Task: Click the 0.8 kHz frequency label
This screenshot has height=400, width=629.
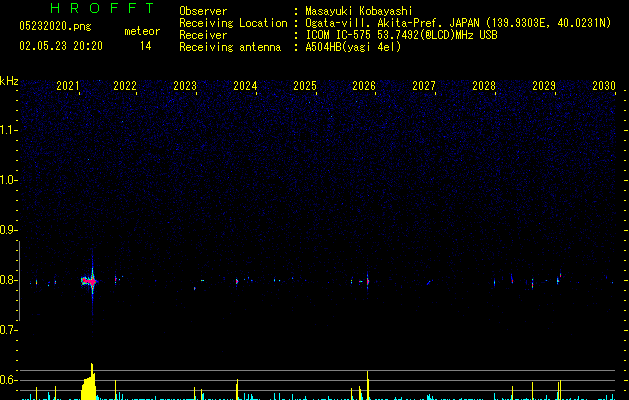Action: point(9,280)
